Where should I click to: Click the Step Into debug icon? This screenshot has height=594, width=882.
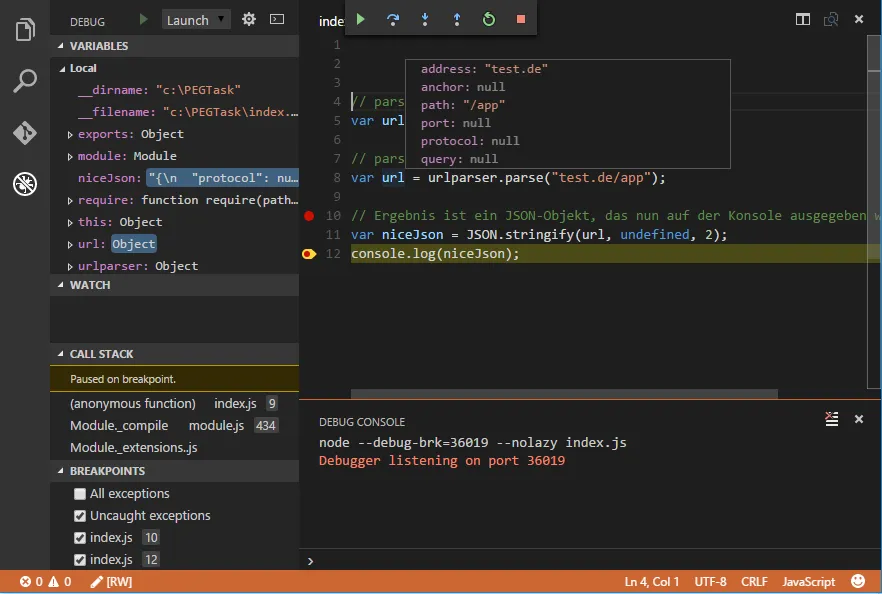423,18
